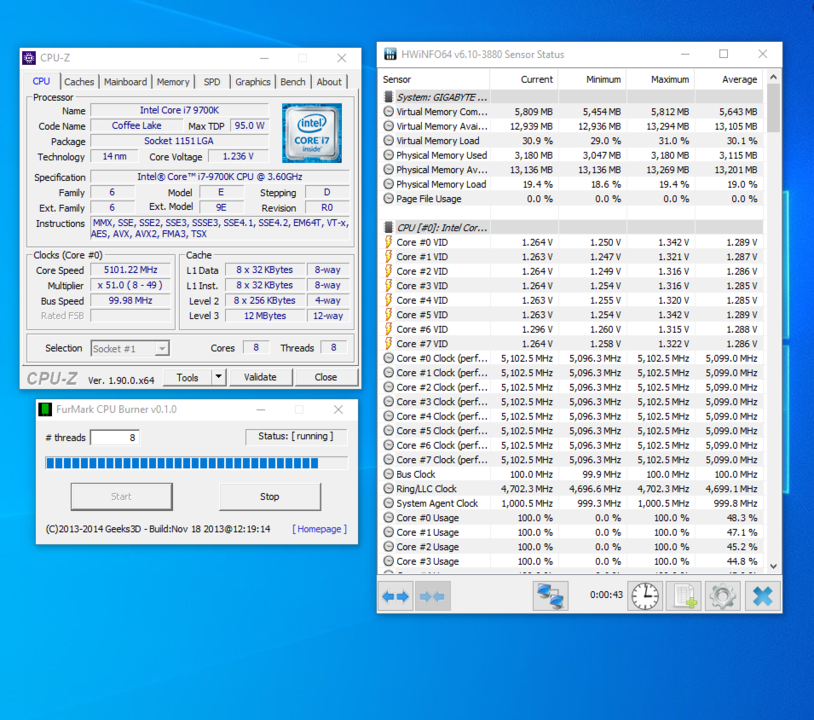Click CPU [#0] Intel group chip icon

(388, 227)
